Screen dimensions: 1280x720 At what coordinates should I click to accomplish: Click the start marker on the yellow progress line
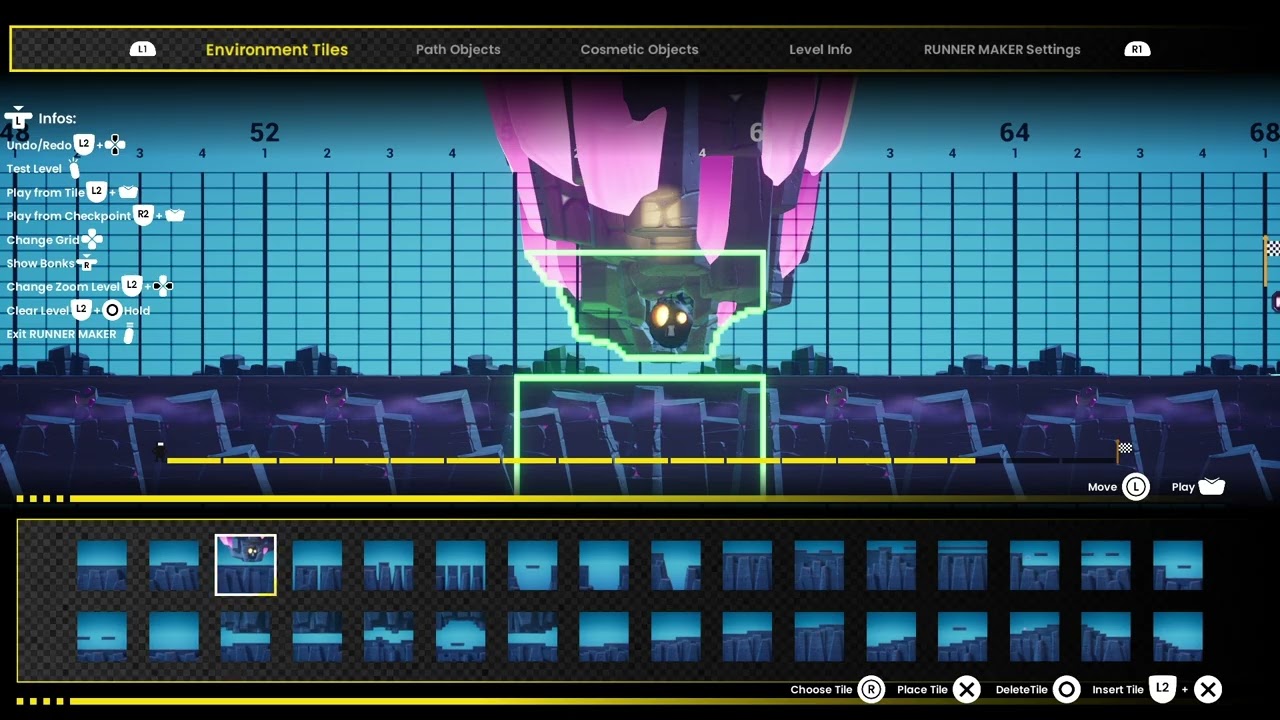[x=160, y=452]
